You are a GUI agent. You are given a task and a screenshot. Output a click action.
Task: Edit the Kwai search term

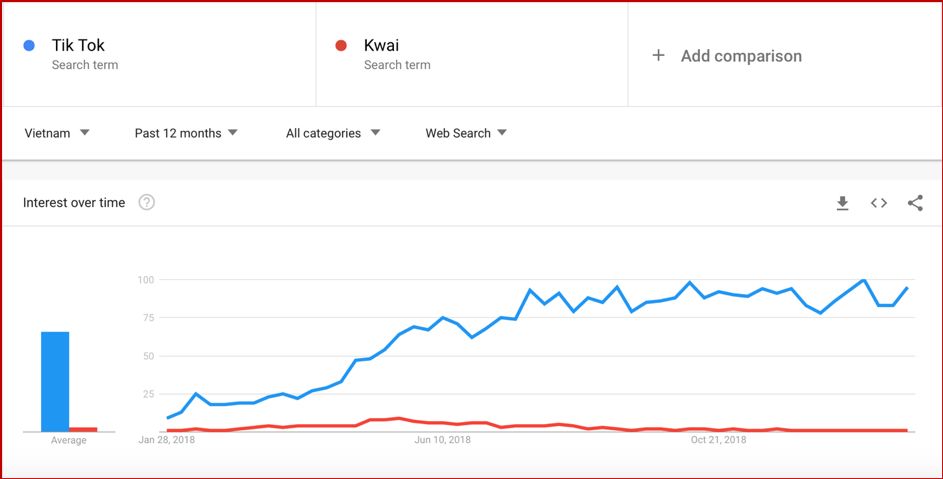[x=382, y=45]
